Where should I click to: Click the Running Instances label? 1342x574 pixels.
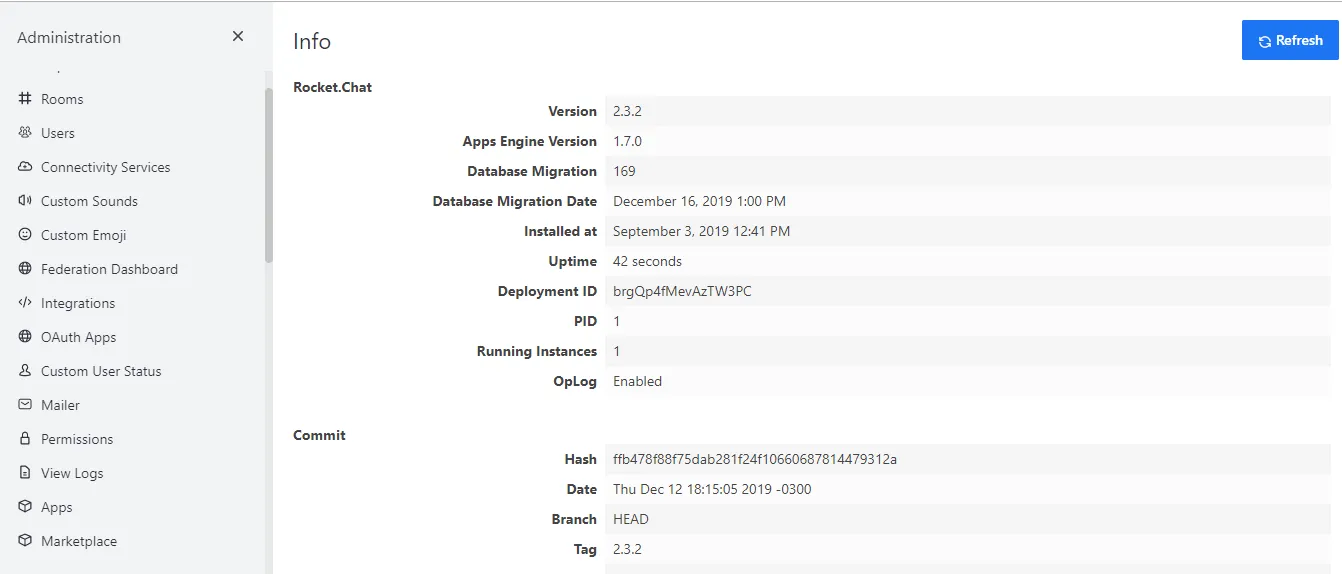(537, 351)
